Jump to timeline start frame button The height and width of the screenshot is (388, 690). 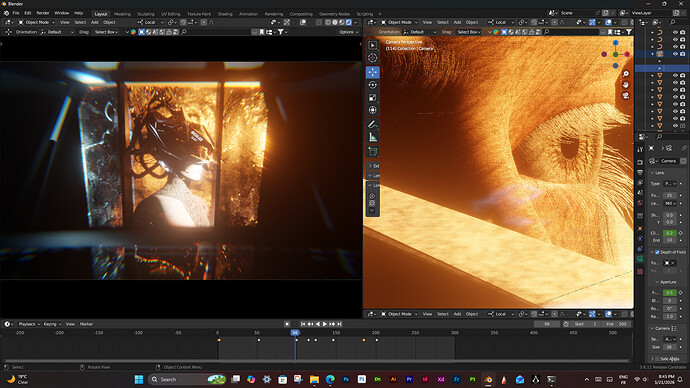[x=303, y=324]
